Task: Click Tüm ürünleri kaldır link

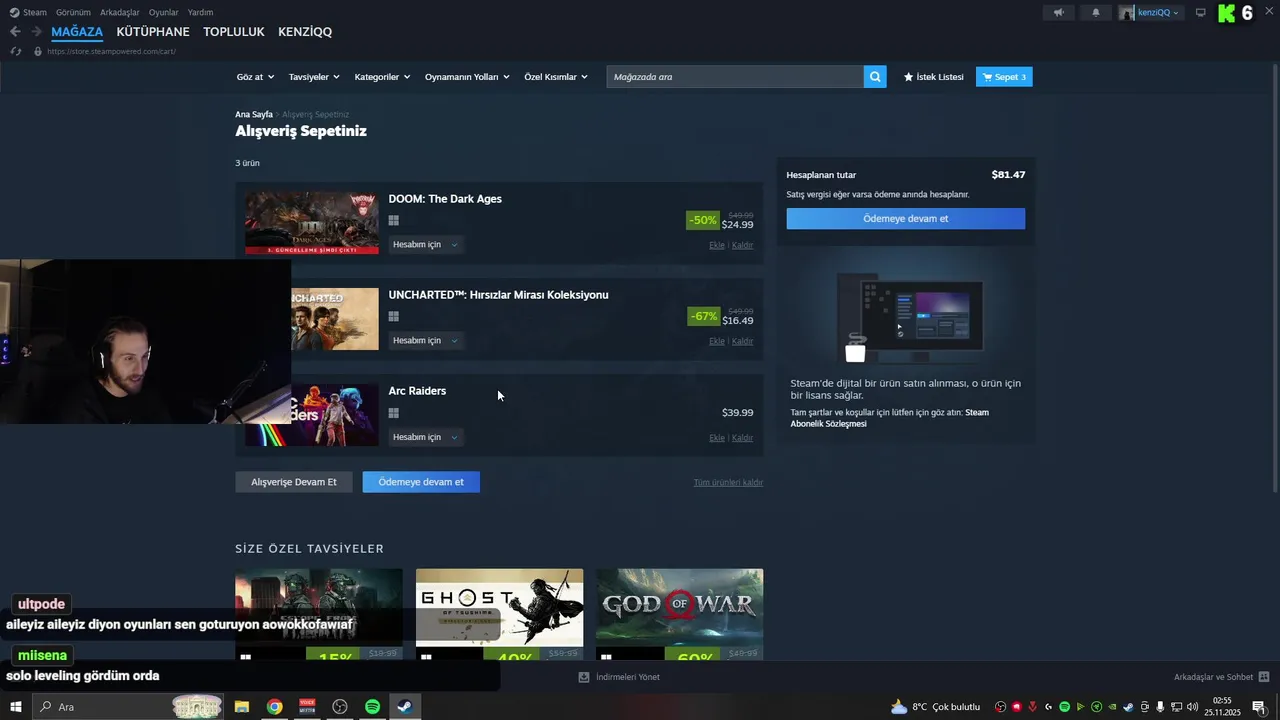Action: click(x=728, y=483)
